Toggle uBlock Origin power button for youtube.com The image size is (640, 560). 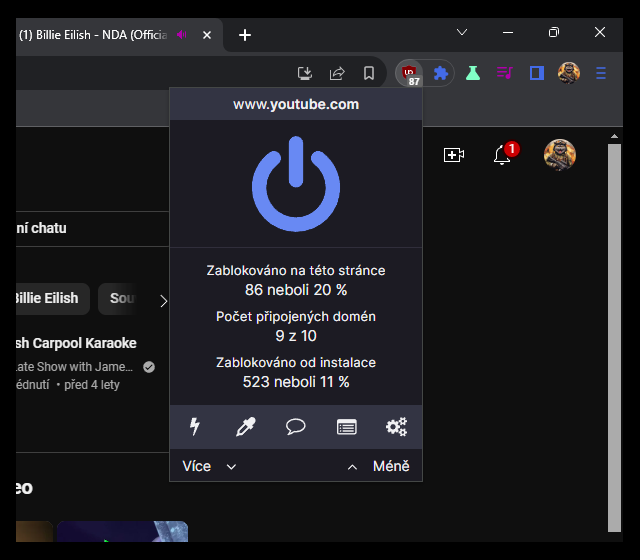point(296,184)
